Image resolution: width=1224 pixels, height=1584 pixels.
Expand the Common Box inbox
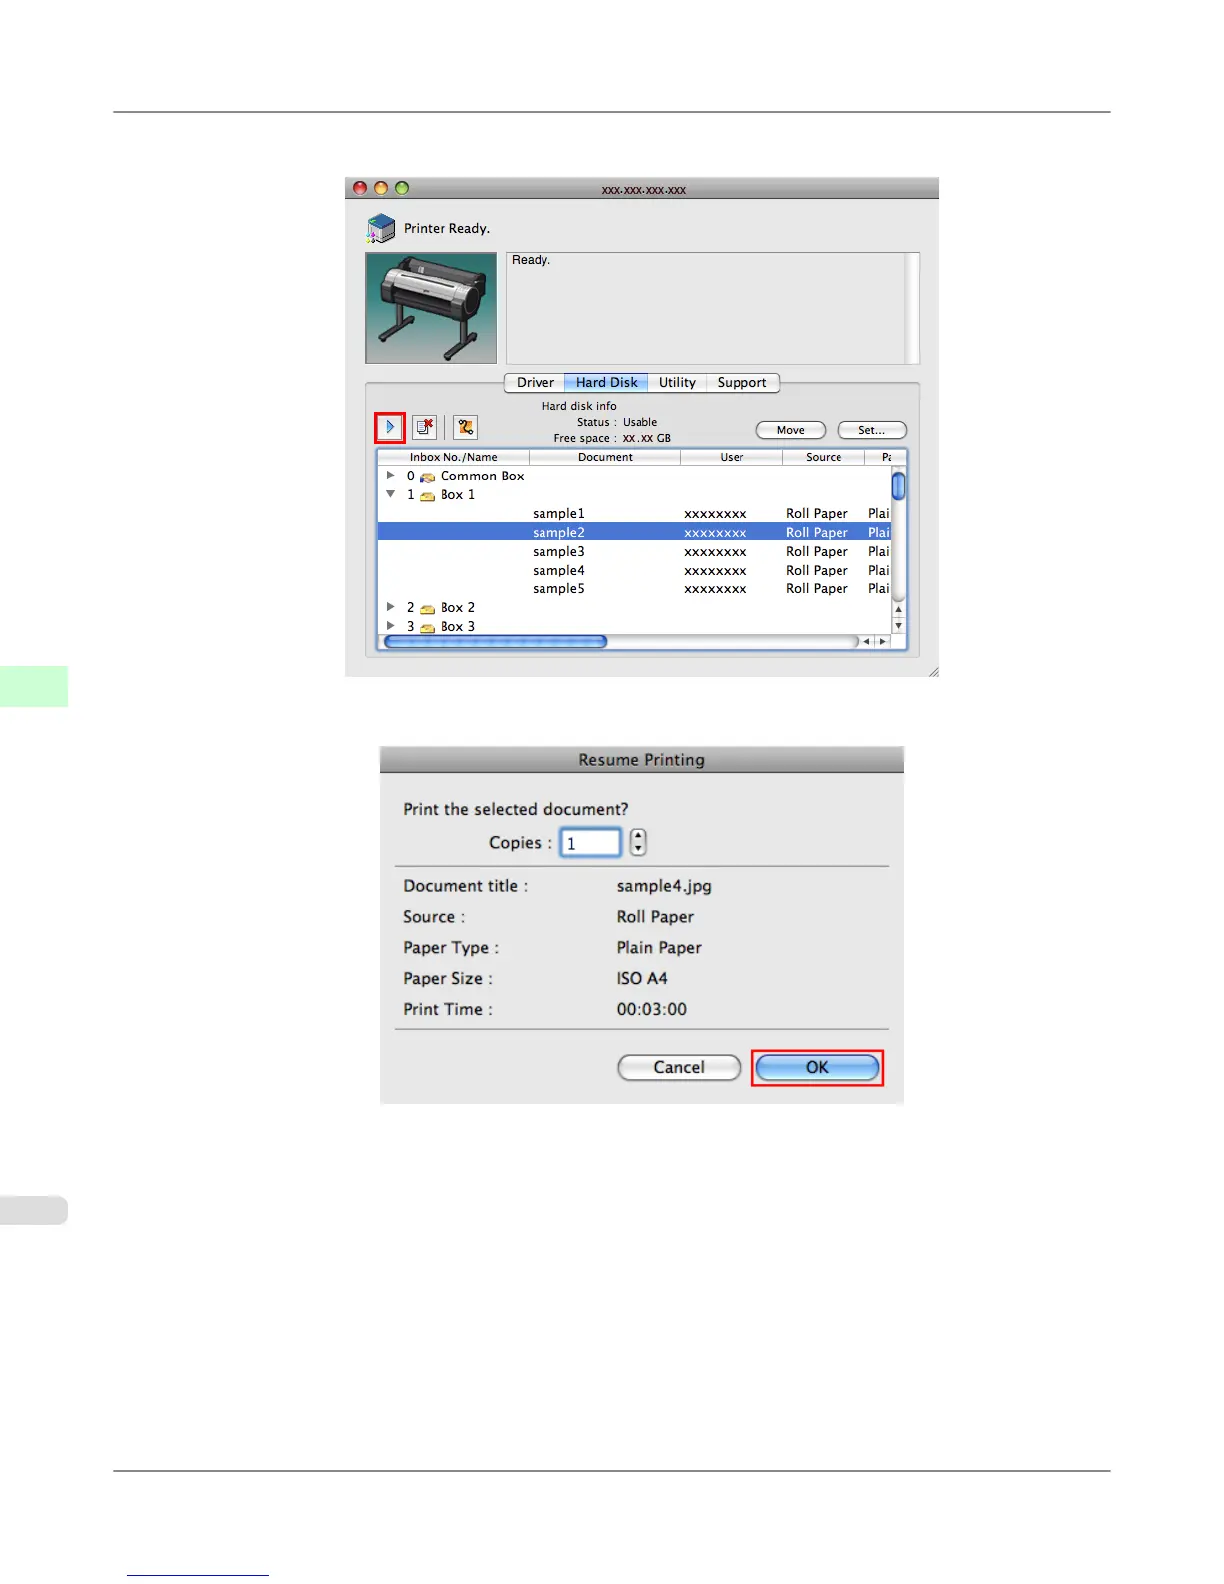coord(390,476)
